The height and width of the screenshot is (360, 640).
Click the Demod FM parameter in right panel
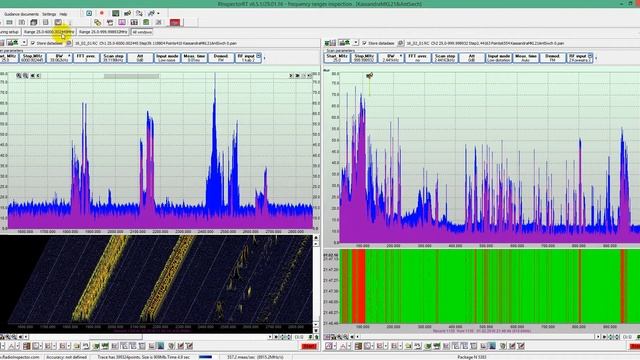tap(552, 58)
